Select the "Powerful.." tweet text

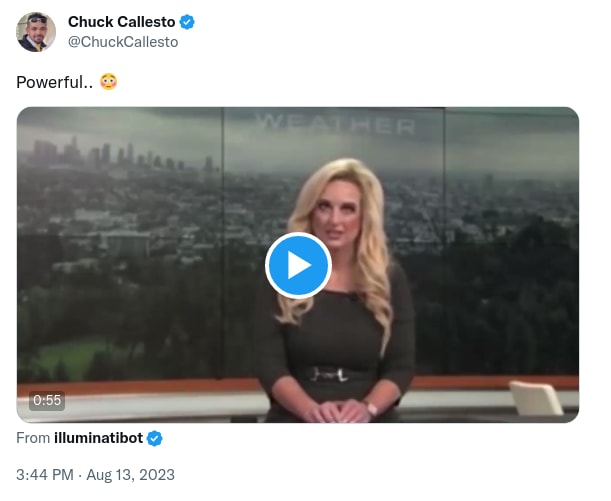coord(55,82)
